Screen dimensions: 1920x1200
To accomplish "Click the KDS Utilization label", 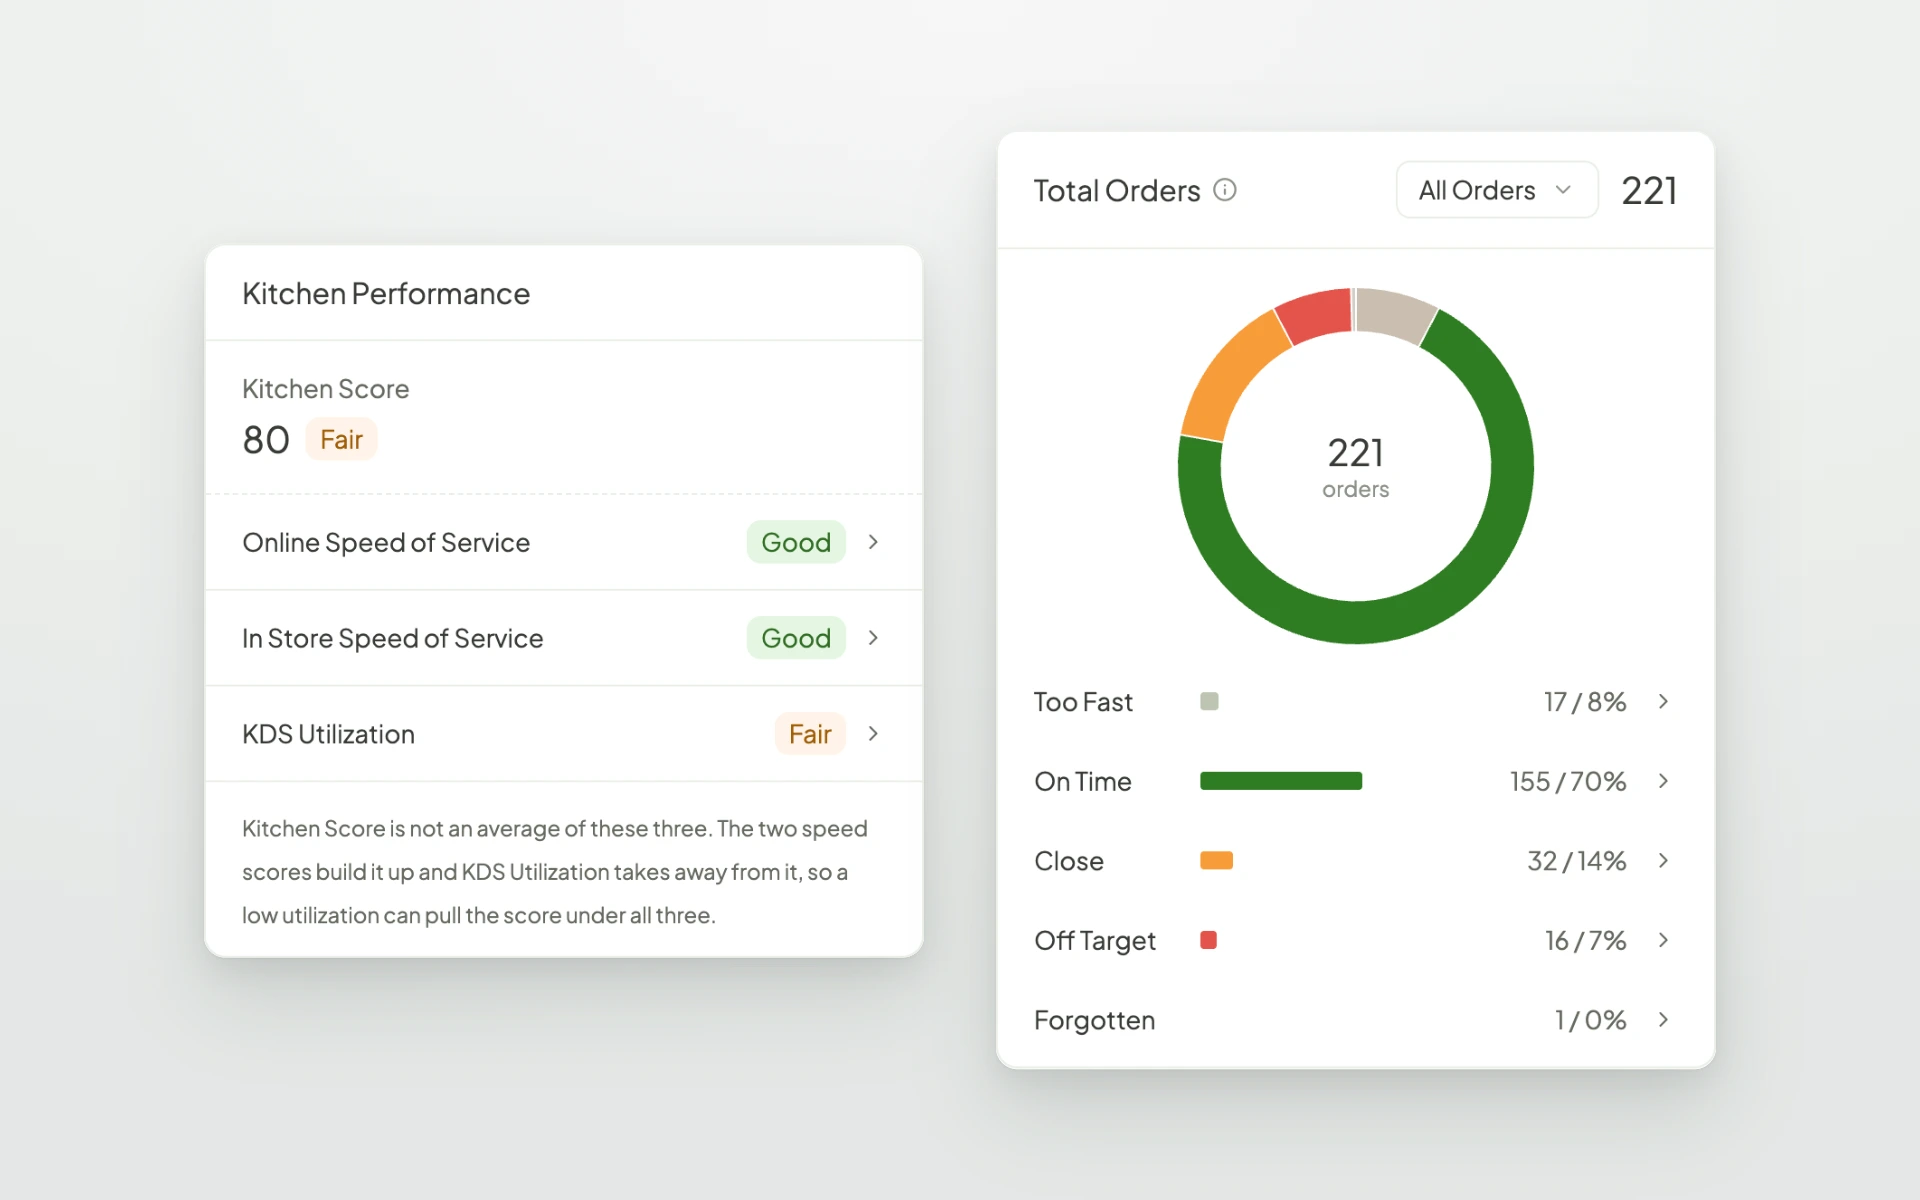I will coord(328,734).
